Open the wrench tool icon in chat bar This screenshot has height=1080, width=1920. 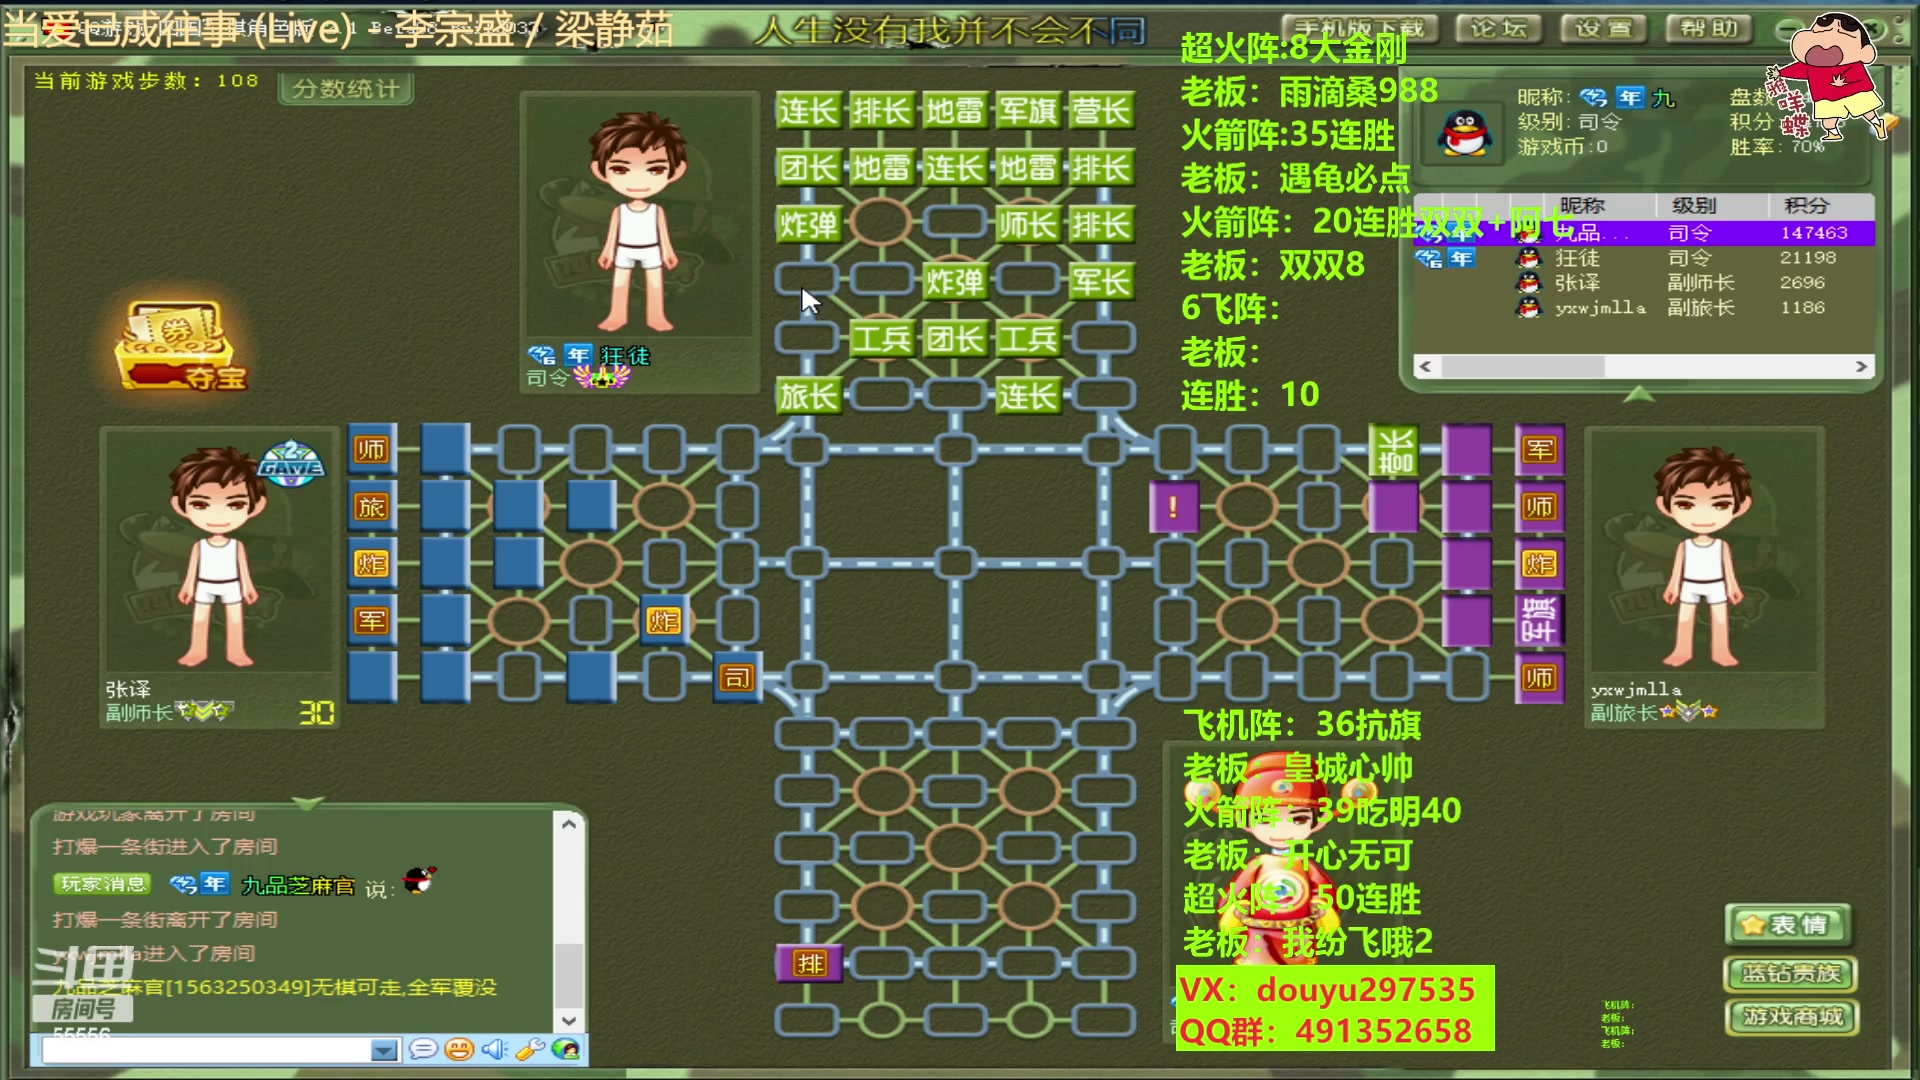pyautogui.click(x=530, y=1049)
